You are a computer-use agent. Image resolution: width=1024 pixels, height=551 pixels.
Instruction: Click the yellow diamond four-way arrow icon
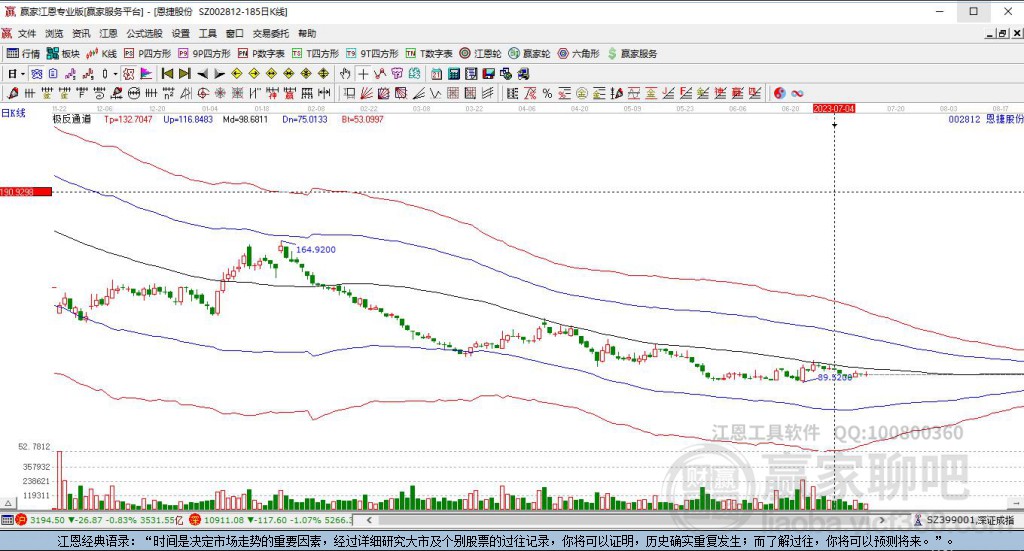click(323, 74)
